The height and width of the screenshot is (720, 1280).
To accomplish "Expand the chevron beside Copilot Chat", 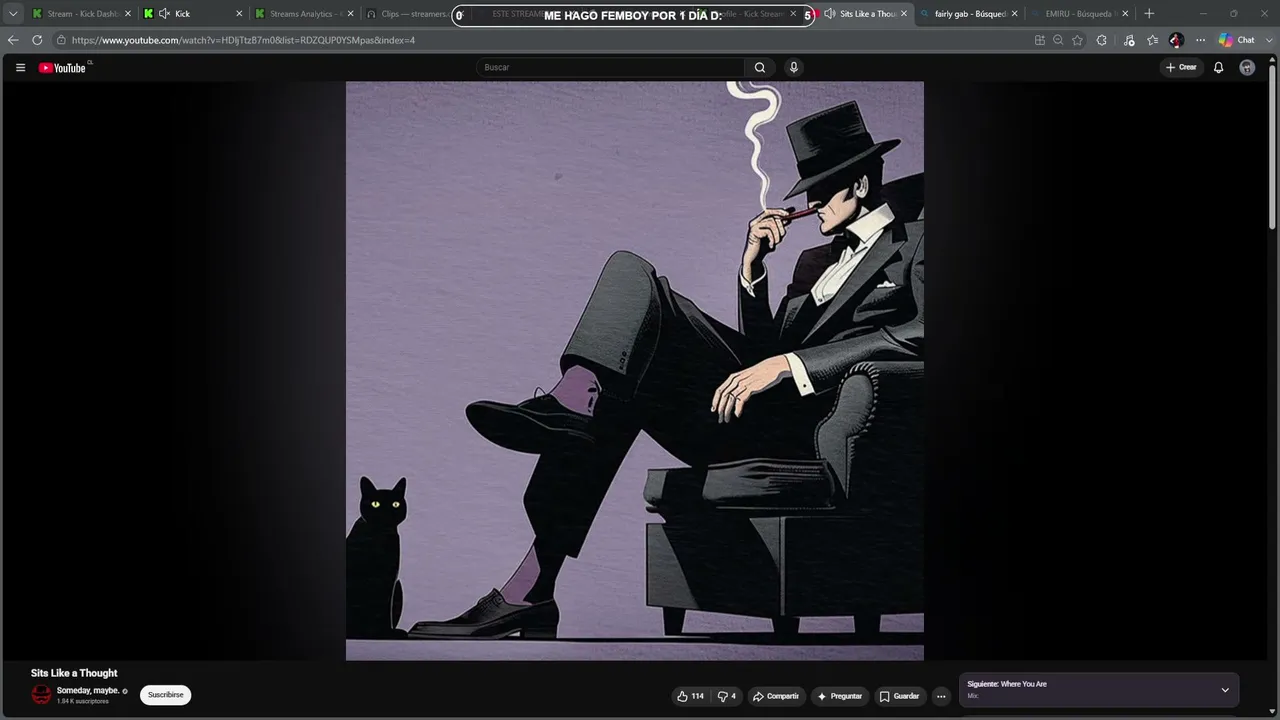I will point(1268,40).
